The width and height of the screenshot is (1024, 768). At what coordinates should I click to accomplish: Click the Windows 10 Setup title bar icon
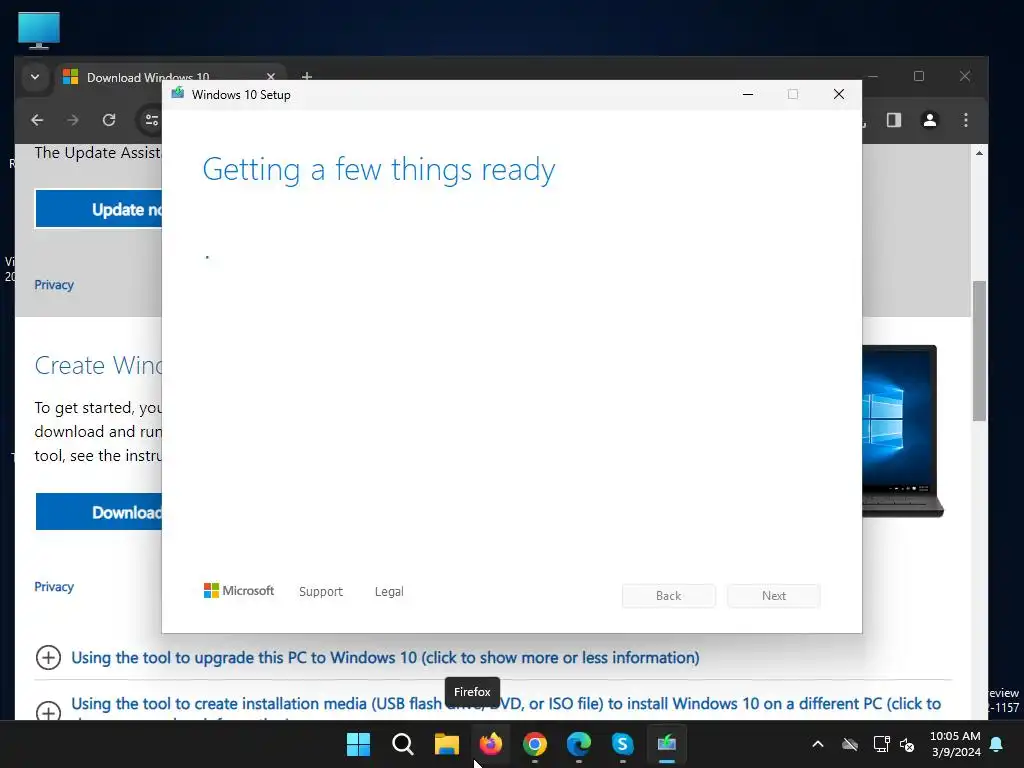(177, 94)
